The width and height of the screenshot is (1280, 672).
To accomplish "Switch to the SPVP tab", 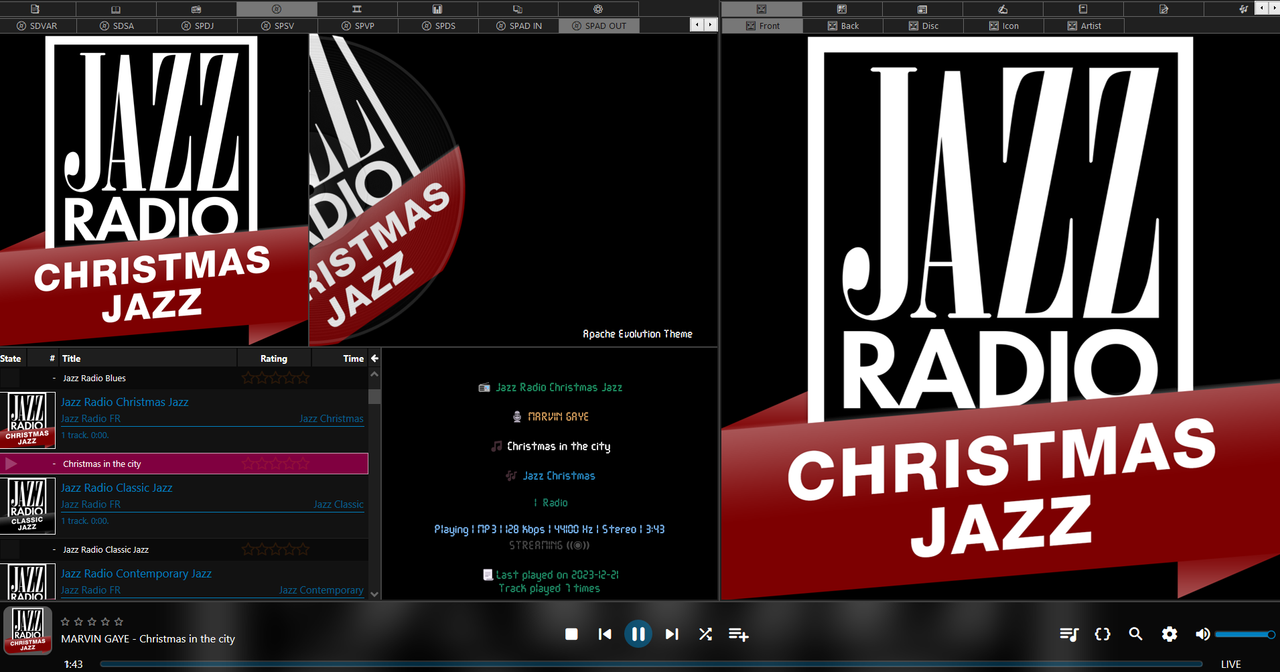I will (358, 25).
